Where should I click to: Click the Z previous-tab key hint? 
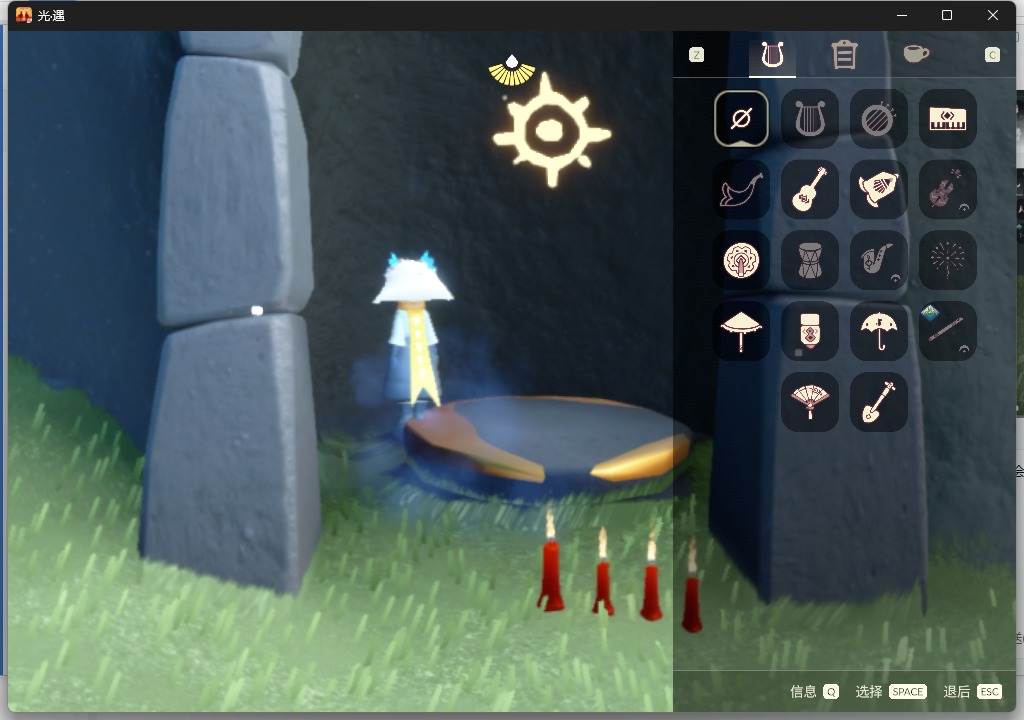[697, 55]
